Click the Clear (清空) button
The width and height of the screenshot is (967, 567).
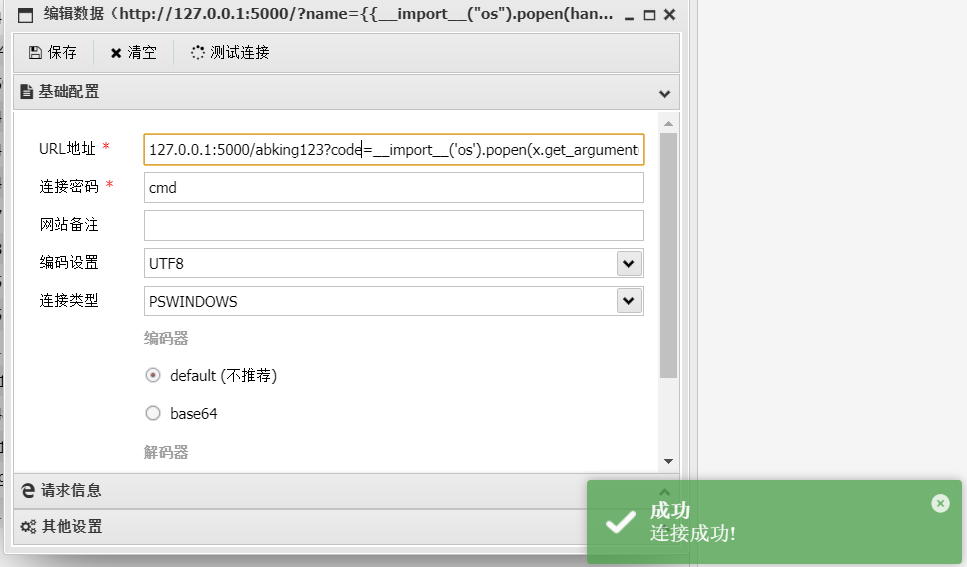pos(133,52)
